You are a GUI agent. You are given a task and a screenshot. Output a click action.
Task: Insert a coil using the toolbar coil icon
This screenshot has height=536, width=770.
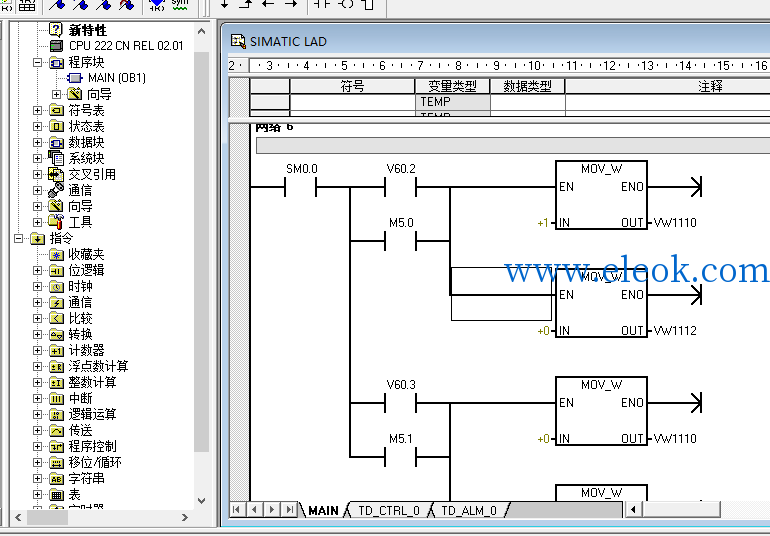[x=346, y=4]
